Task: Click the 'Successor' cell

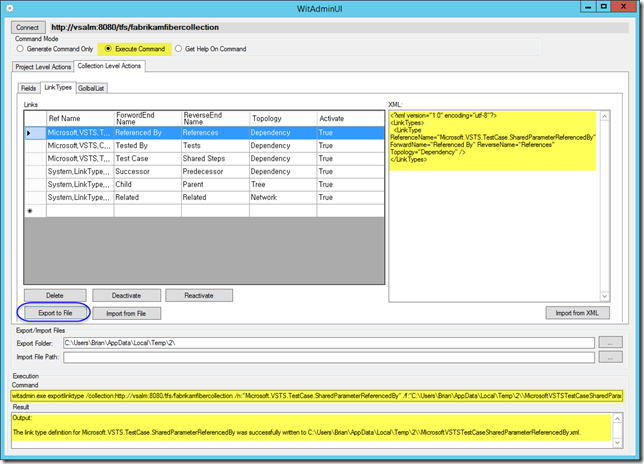Action: 147,171
